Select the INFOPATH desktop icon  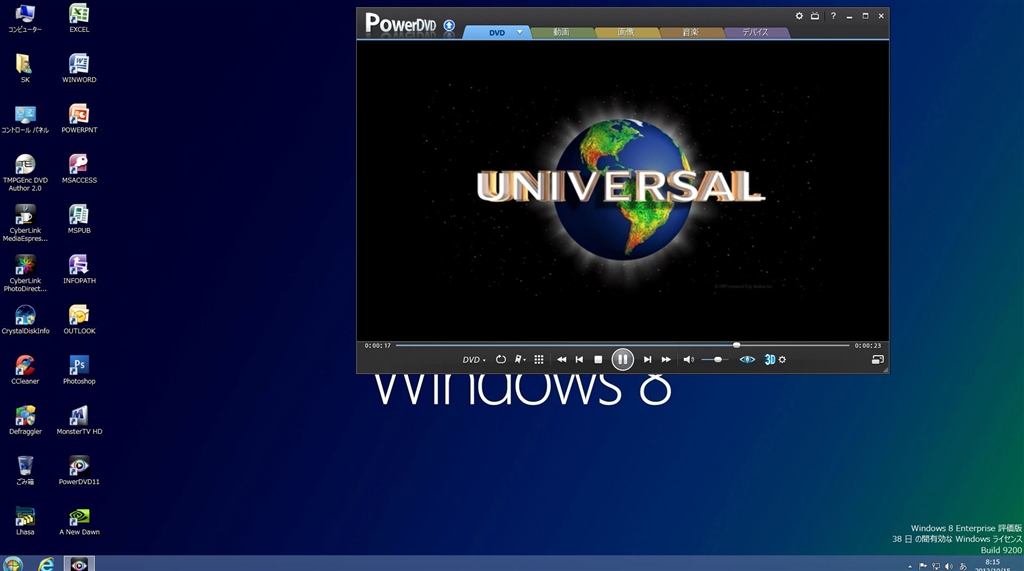[x=79, y=270]
